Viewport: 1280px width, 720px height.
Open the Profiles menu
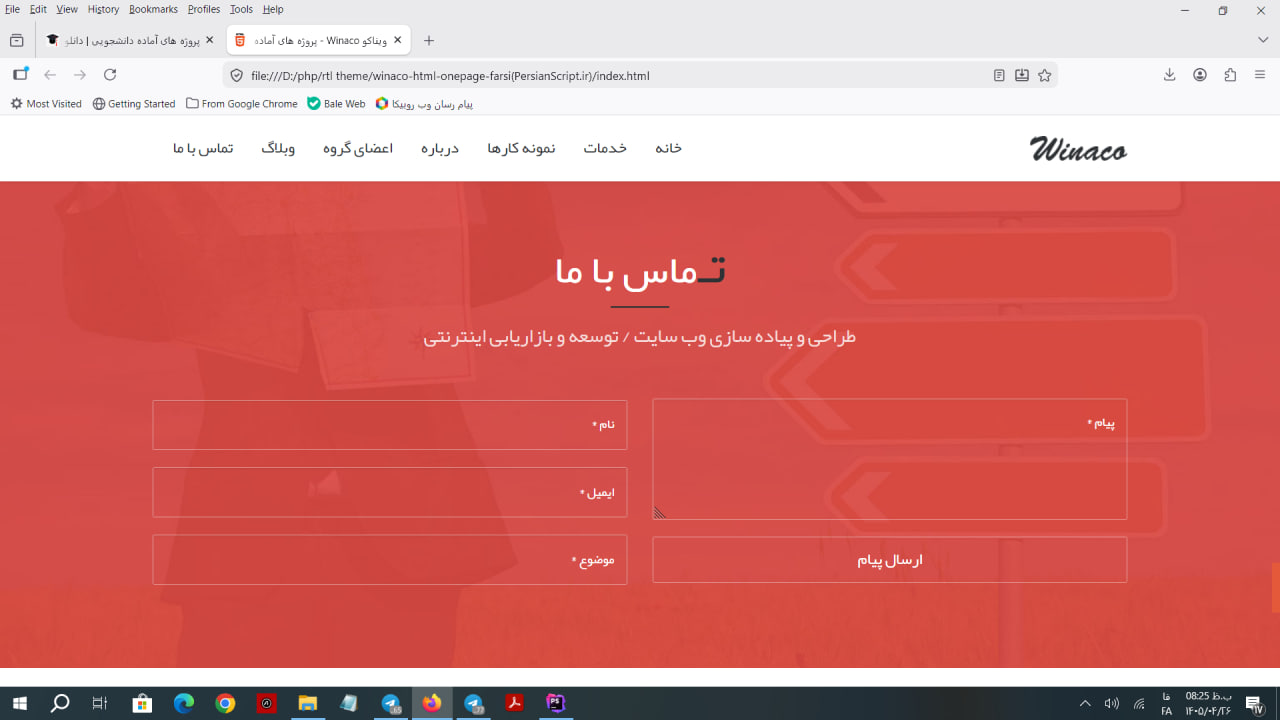tap(204, 9)
